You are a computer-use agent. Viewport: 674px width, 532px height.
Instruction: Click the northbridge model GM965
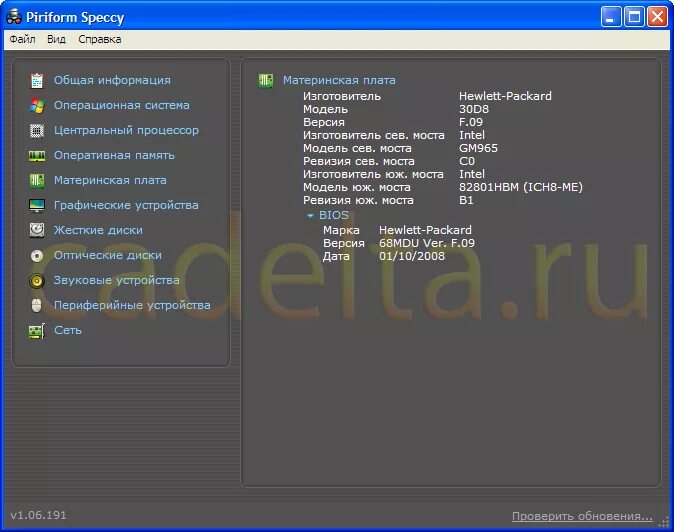tap(478, 148)
